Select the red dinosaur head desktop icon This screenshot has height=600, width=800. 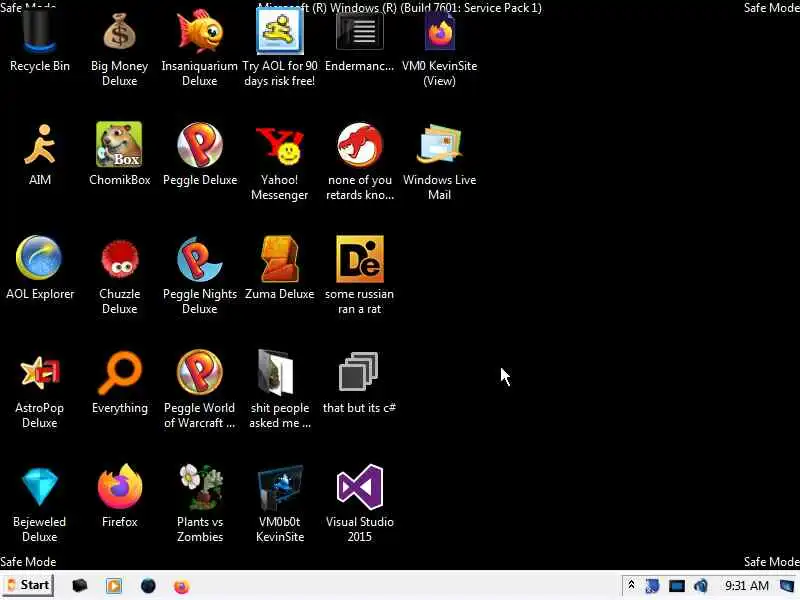coord(360,145)
